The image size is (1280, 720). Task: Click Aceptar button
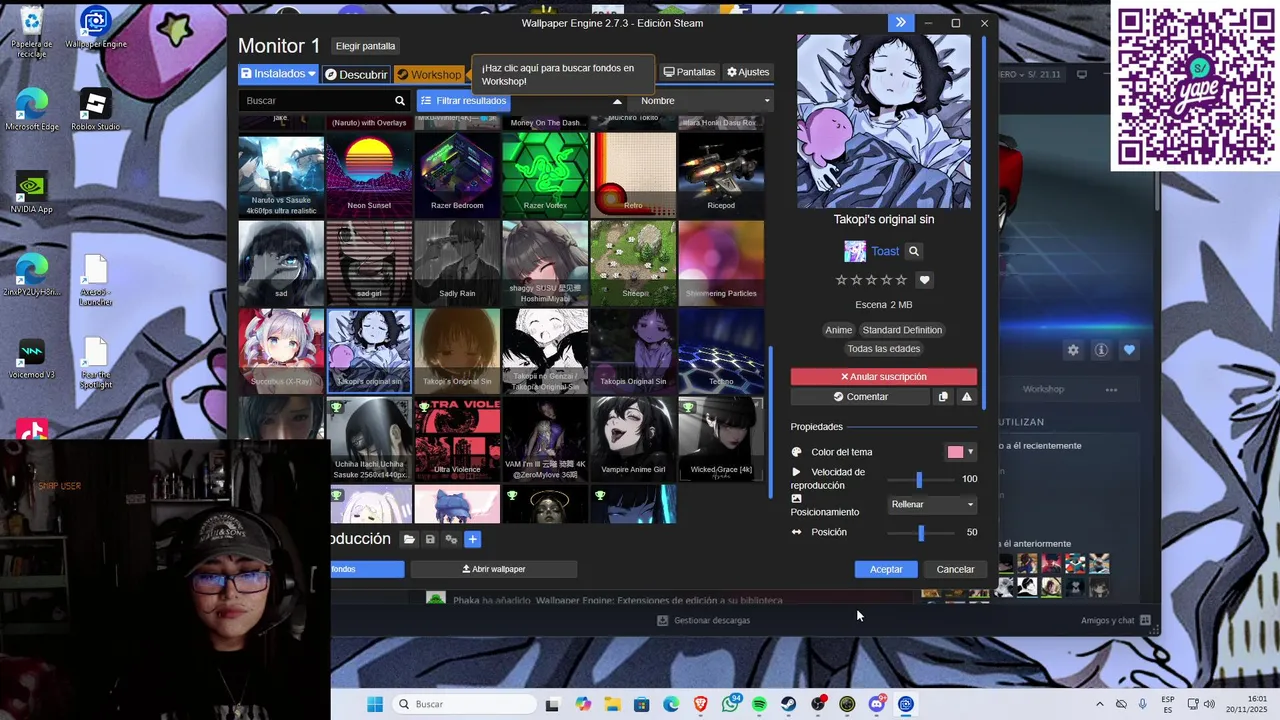click(886, 569)
